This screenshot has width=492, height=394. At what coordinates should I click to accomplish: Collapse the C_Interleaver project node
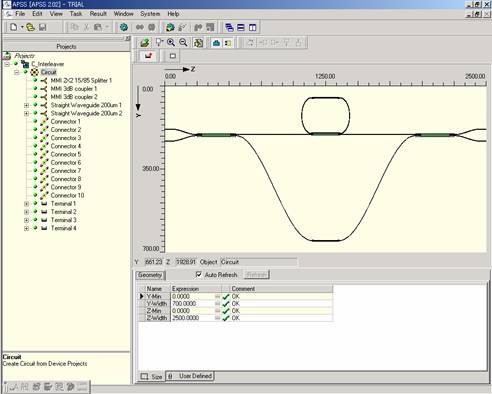7,64
